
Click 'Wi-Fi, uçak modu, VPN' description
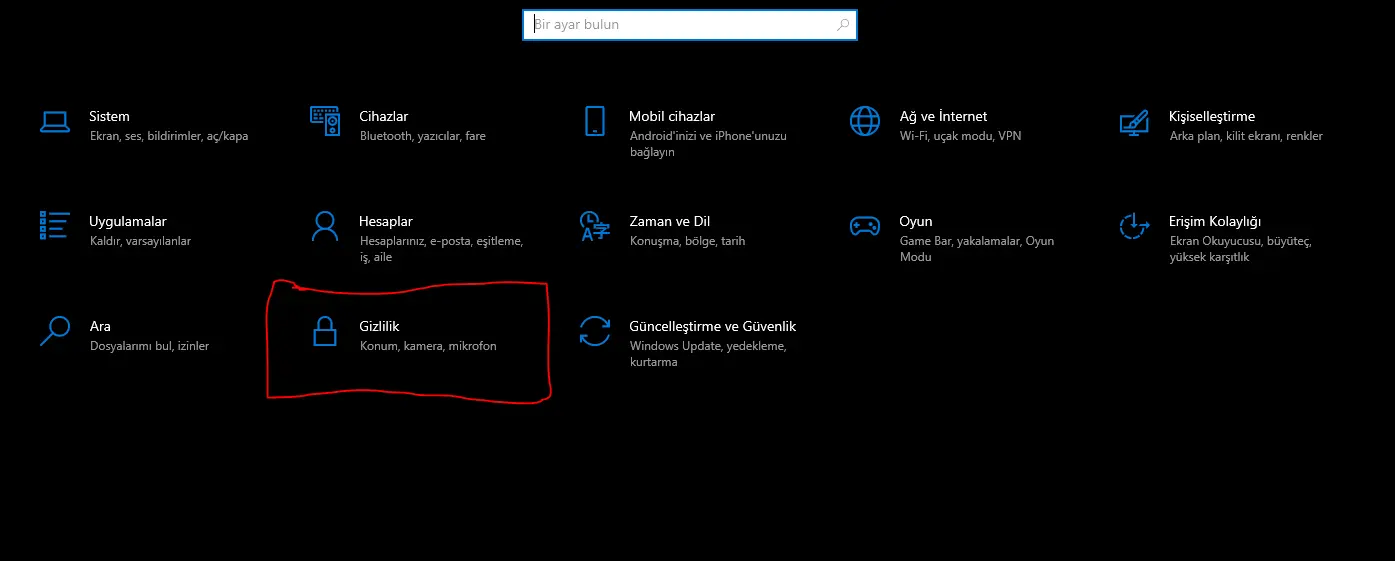click(x=961, y=136)
